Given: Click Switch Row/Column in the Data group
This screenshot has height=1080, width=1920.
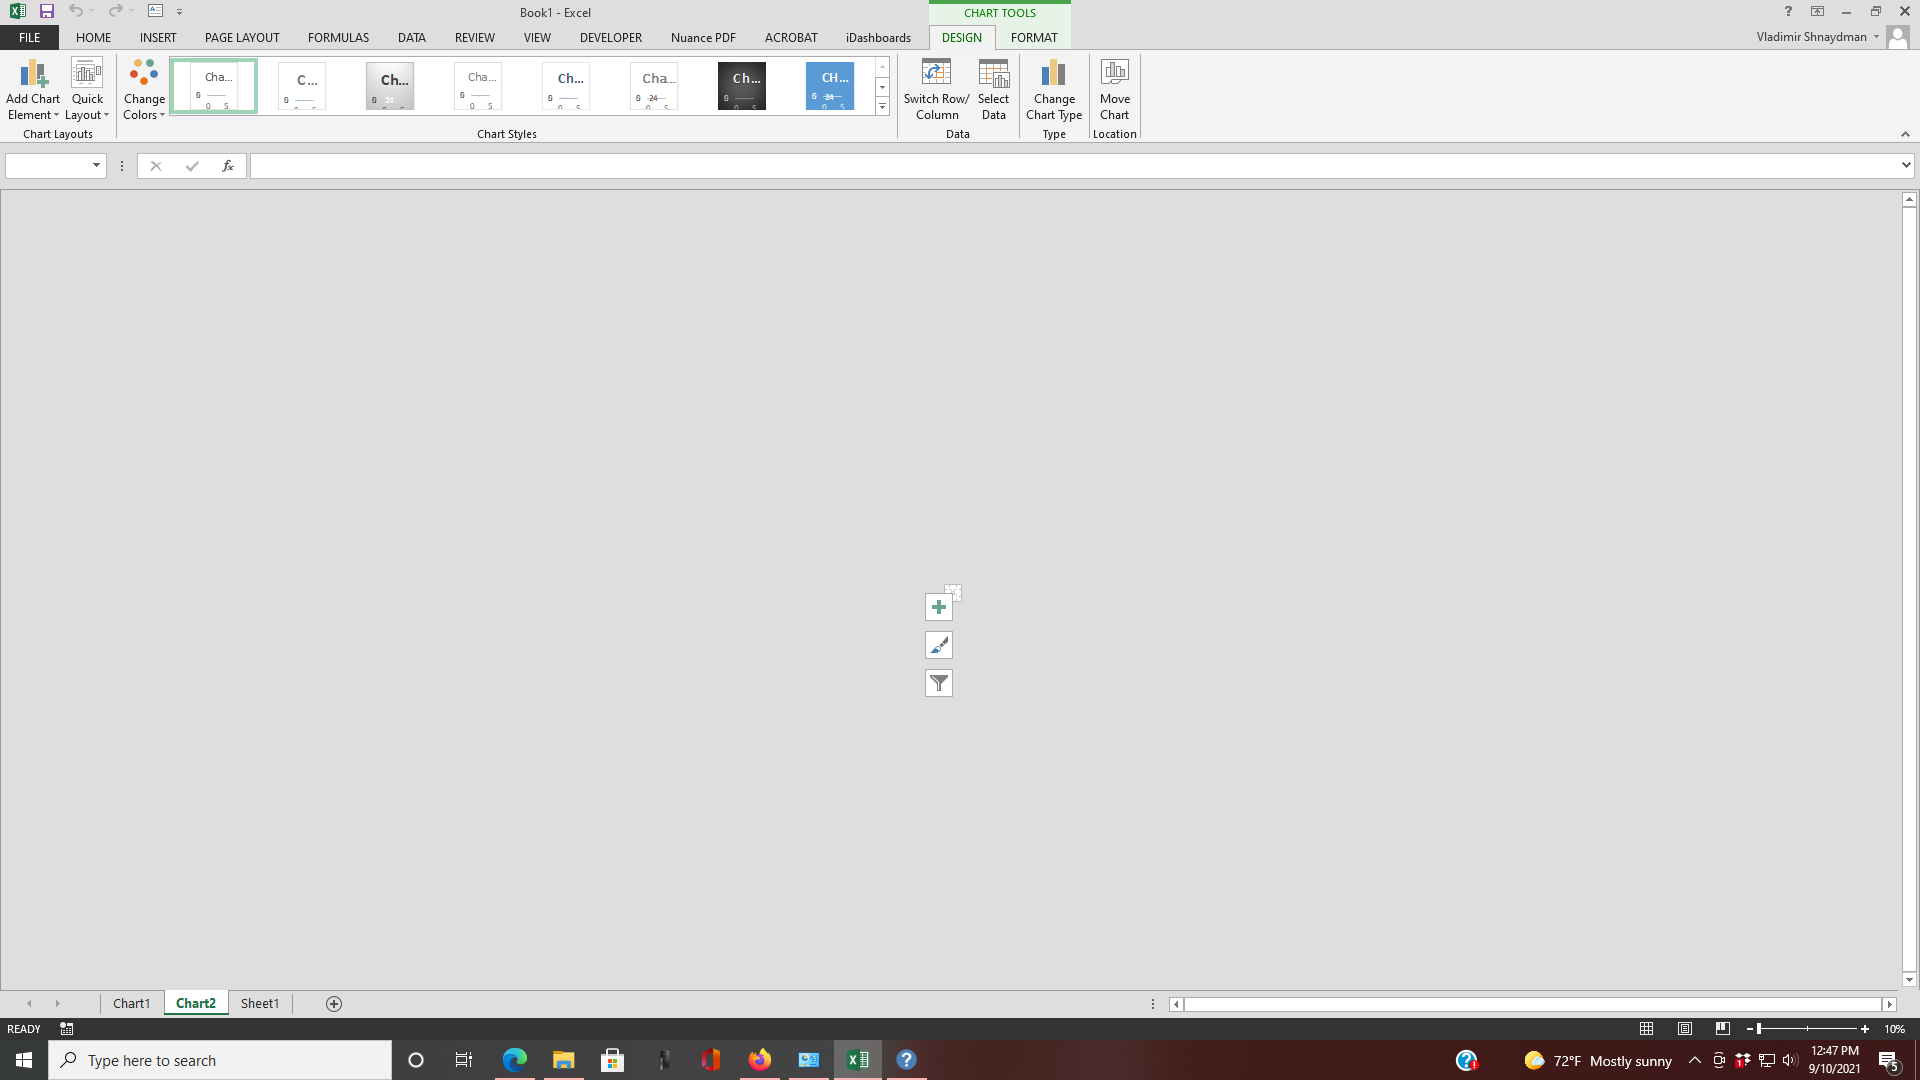Looking at the screenshot, I should tap(936, 90).
